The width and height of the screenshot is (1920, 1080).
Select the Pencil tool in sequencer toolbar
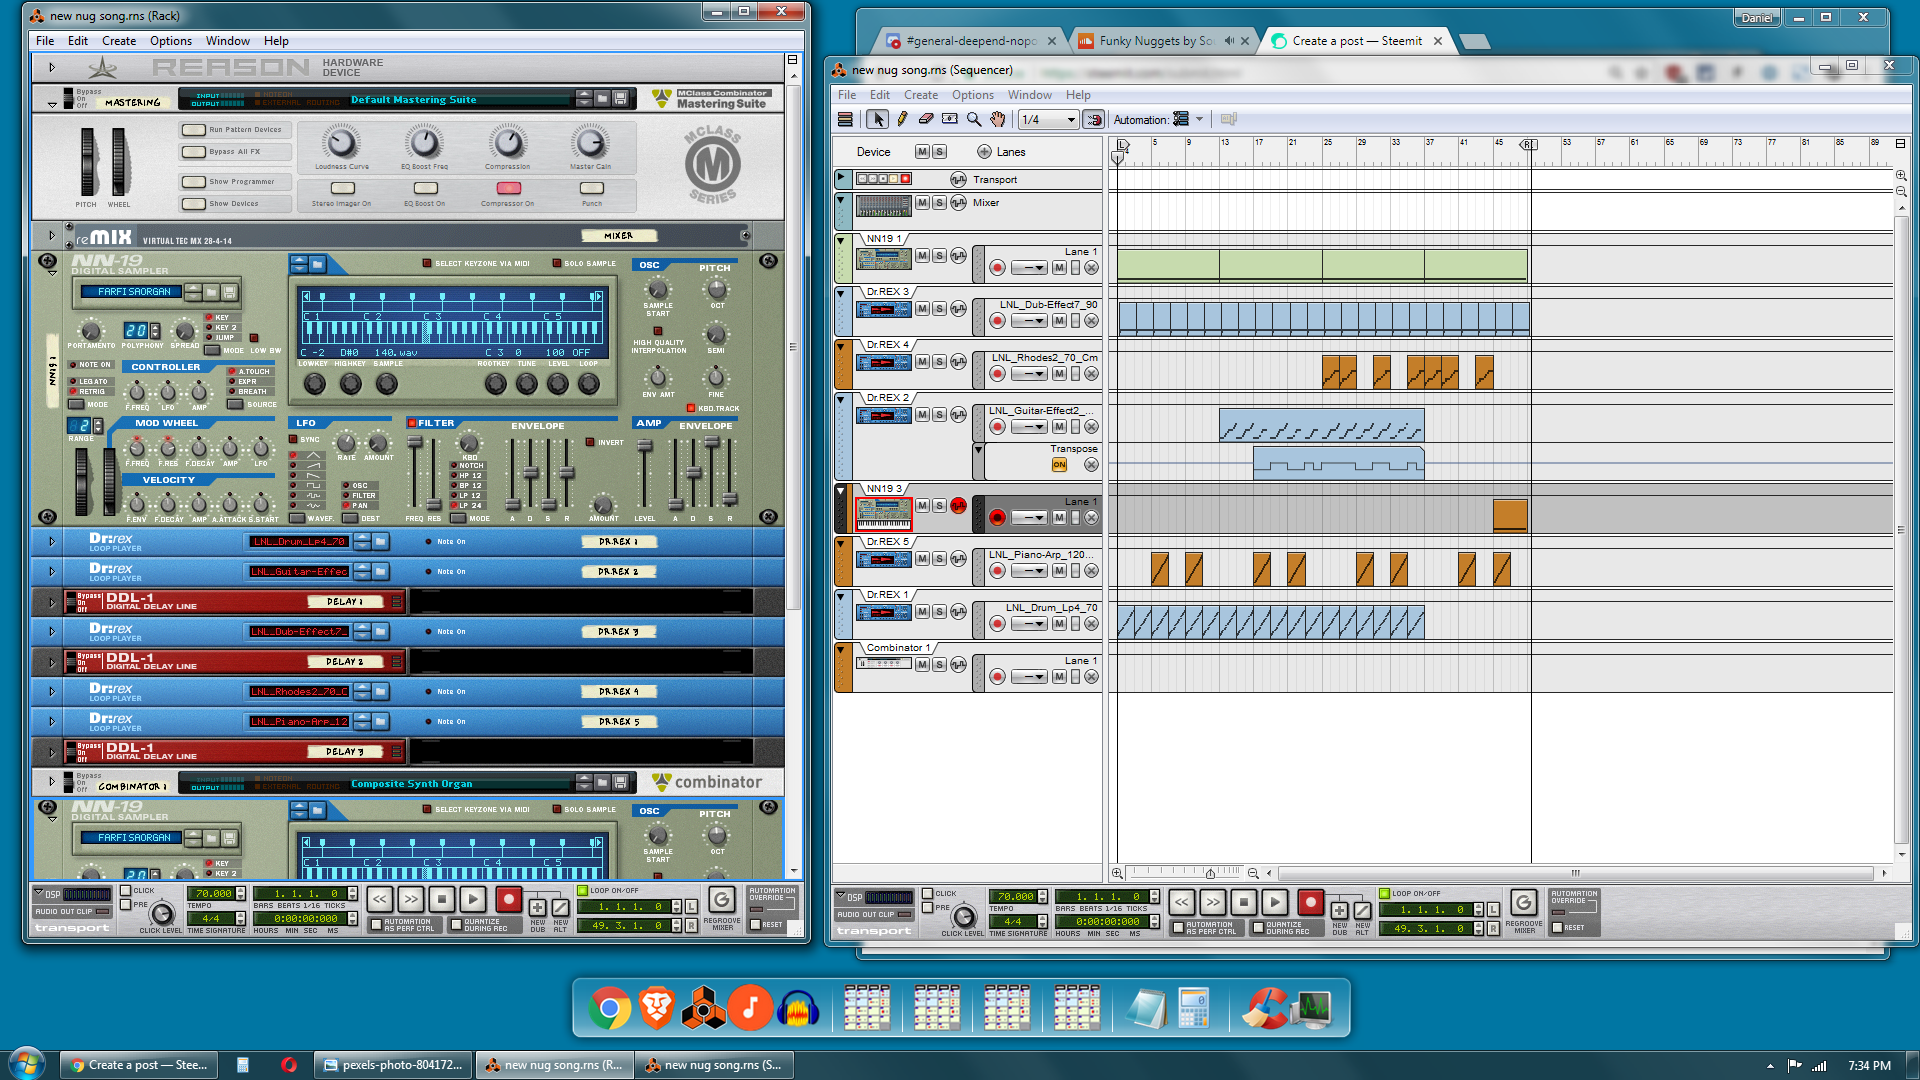(x=902, y=119)
